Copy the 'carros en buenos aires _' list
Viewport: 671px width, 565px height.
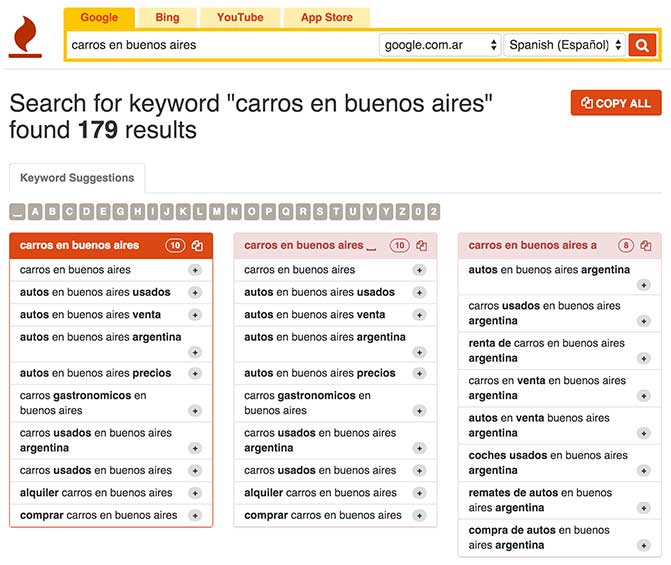422,246
